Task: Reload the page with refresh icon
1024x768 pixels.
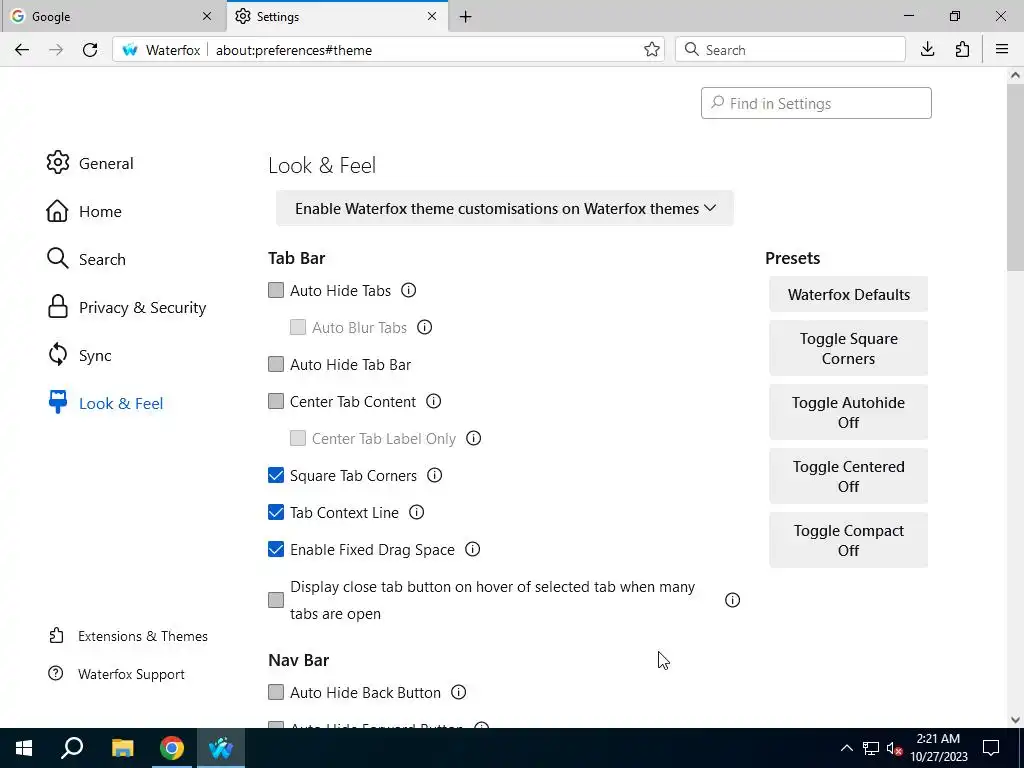Action: click(90, 50)
